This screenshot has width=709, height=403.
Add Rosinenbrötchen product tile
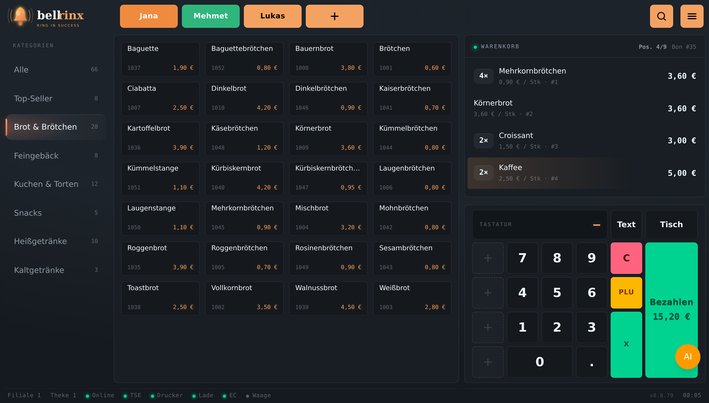(x=329, y=258)
